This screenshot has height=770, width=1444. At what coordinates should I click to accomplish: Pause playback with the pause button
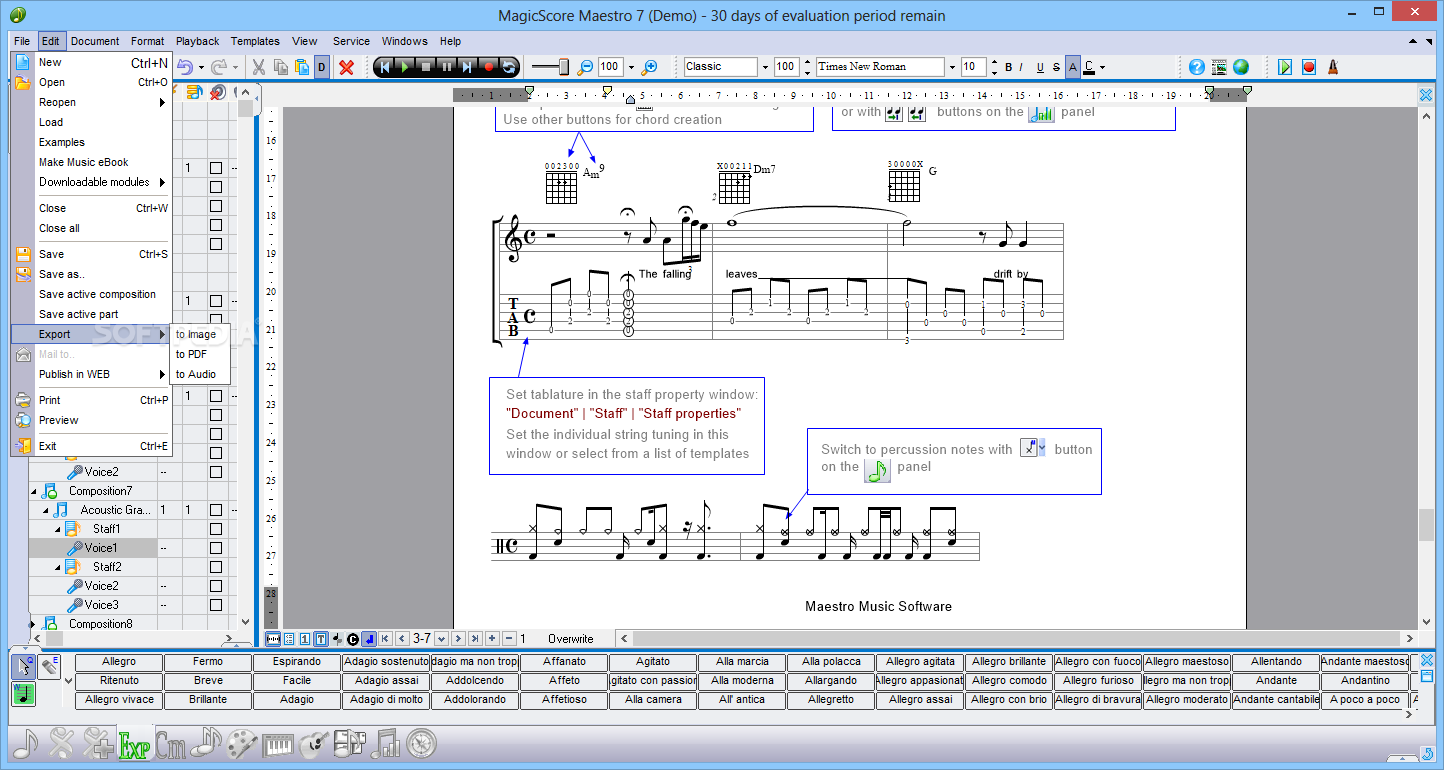[446, 67]
